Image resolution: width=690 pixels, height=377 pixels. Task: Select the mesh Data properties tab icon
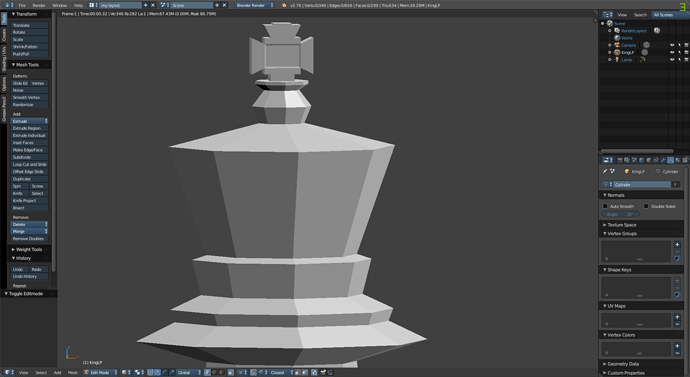670,160
